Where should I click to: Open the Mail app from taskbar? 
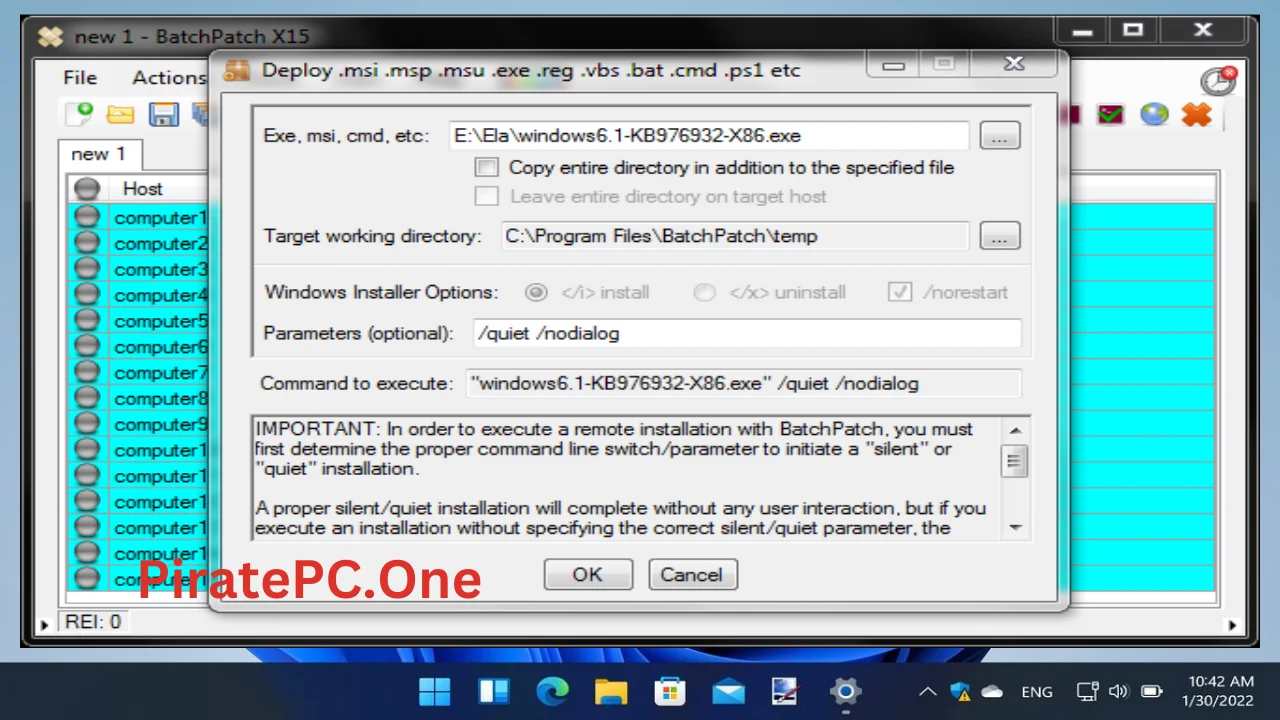(x=728, y=692)
